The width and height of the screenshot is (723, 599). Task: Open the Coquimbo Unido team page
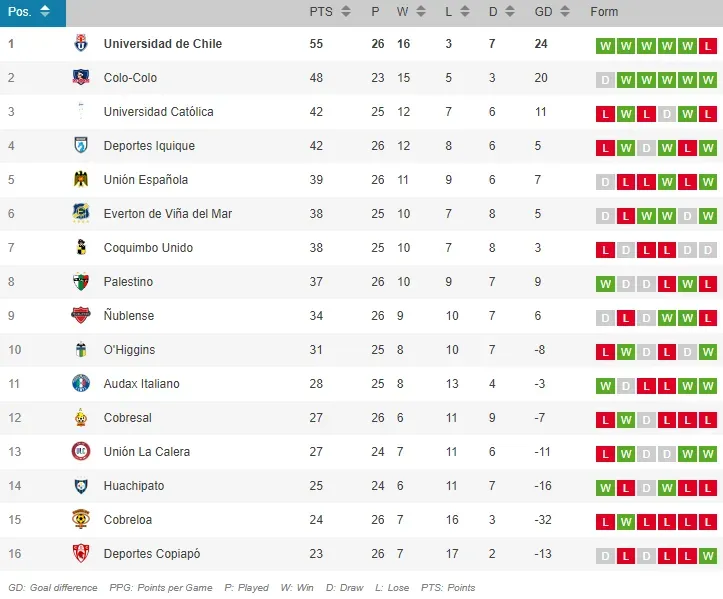(x=148, y=248)
